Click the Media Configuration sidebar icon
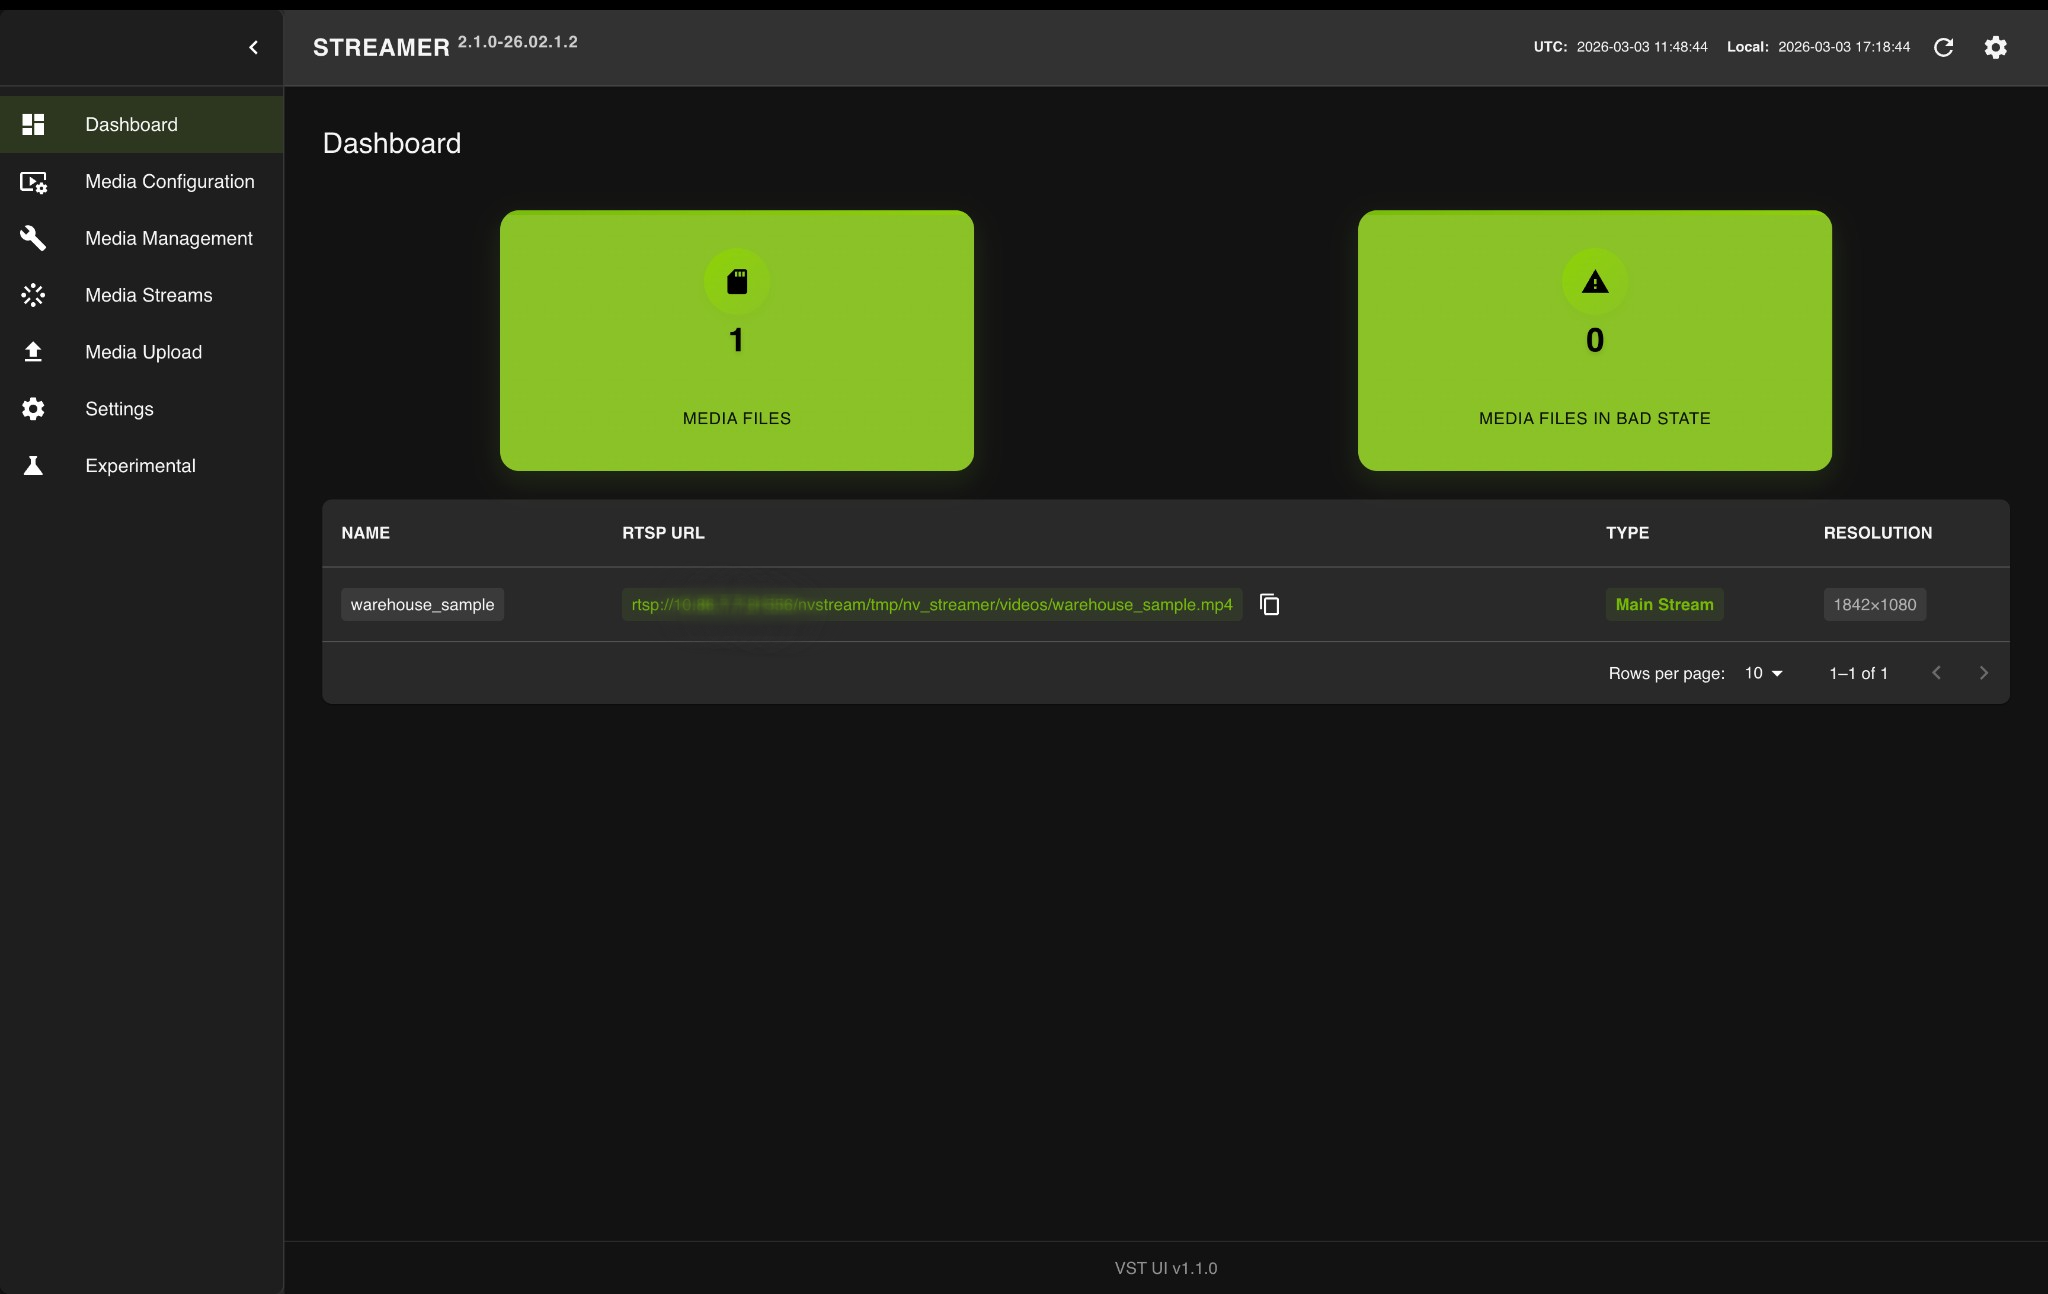The height and width of the screenshot is (1294, 2048). point(33,182)
